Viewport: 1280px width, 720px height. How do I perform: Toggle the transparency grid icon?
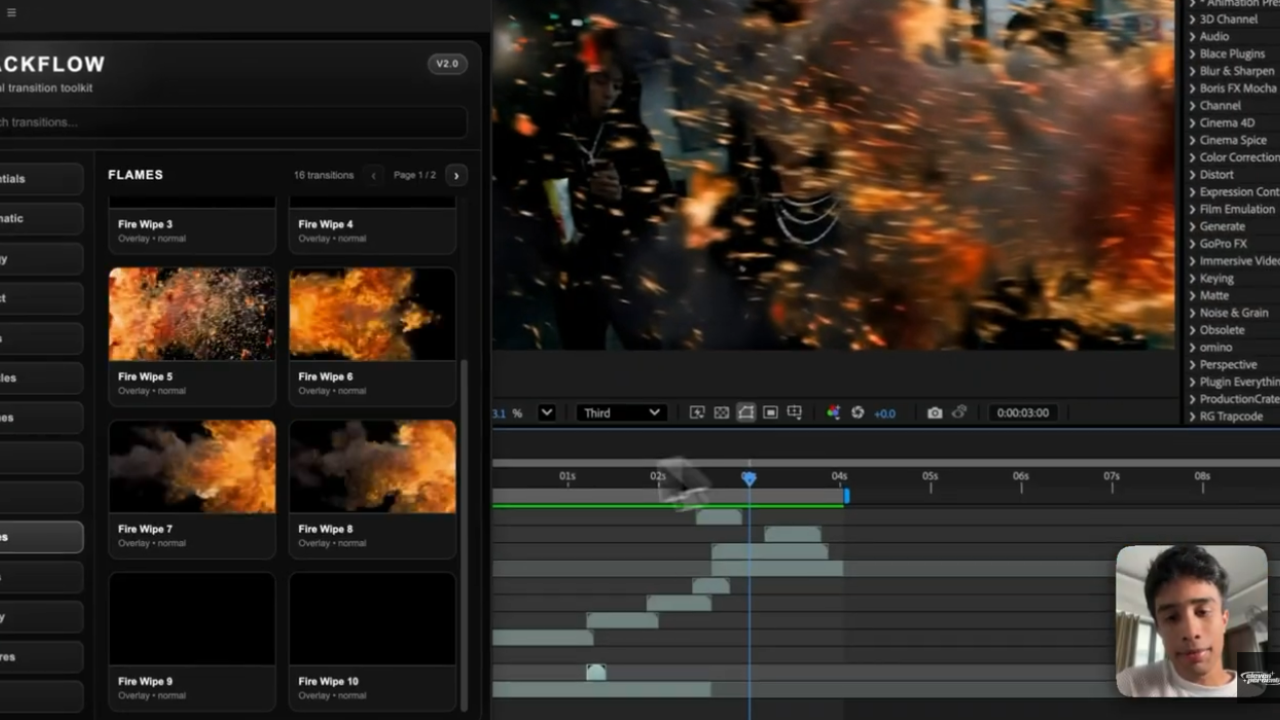(x=721, y=412)
